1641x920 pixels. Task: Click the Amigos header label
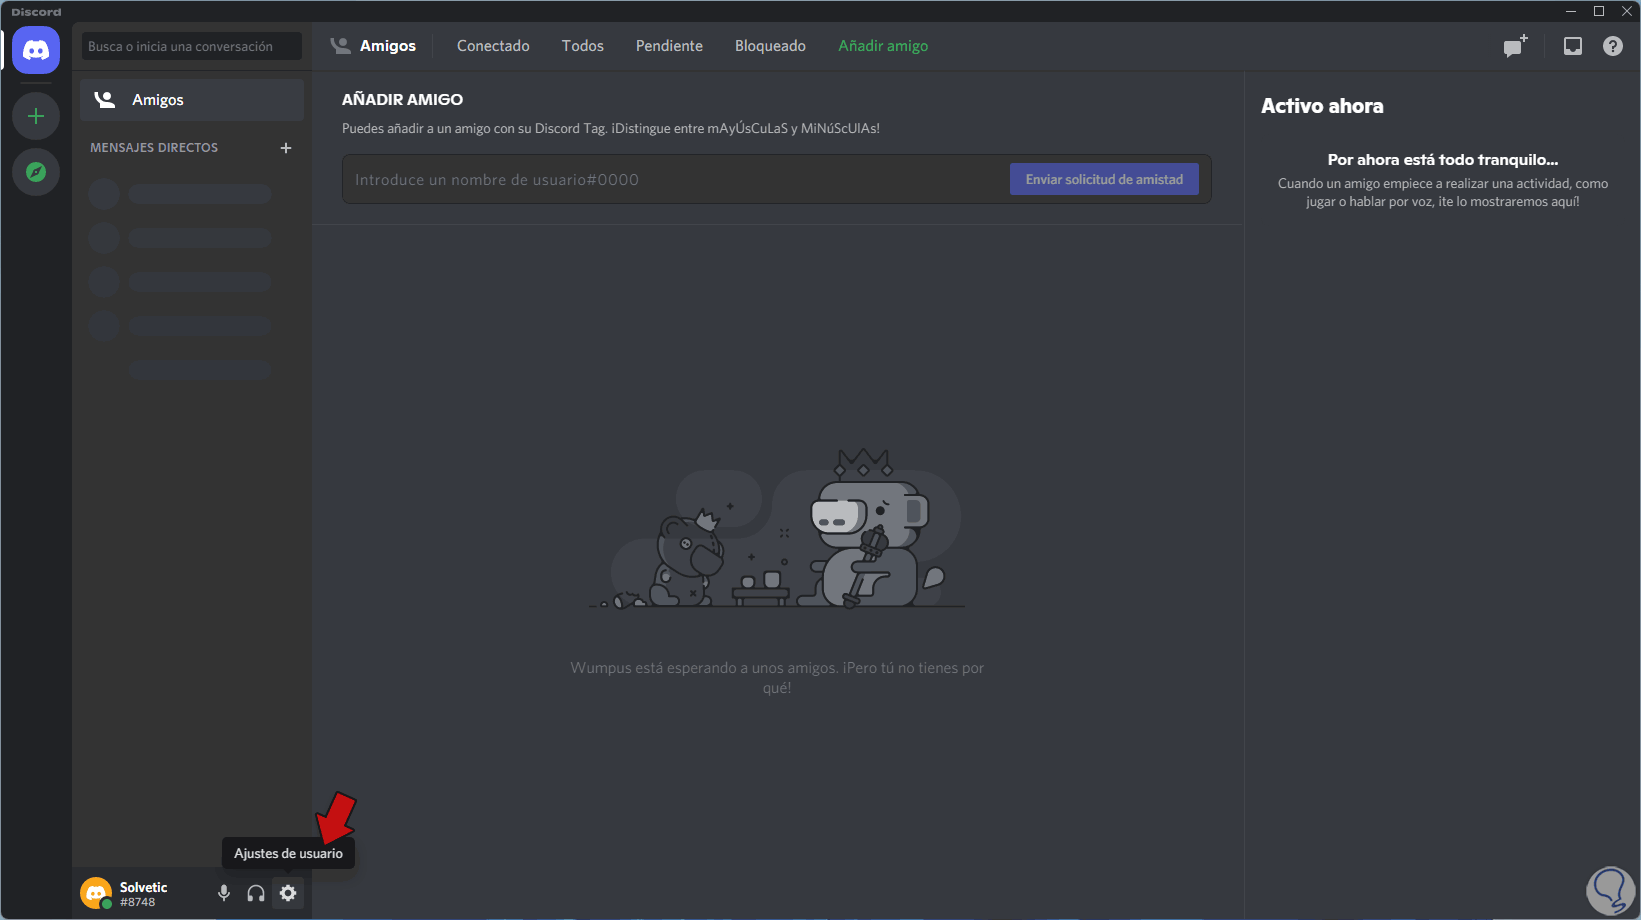click(388, 46)
